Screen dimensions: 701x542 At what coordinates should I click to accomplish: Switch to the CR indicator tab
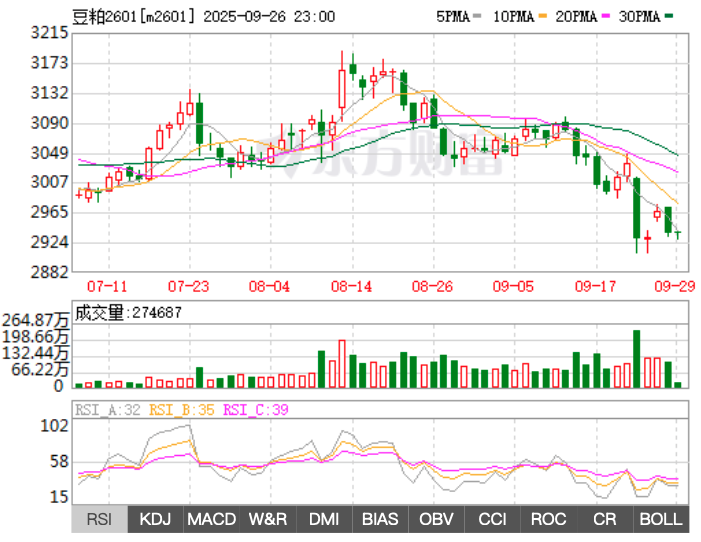(x=605, y=519)
